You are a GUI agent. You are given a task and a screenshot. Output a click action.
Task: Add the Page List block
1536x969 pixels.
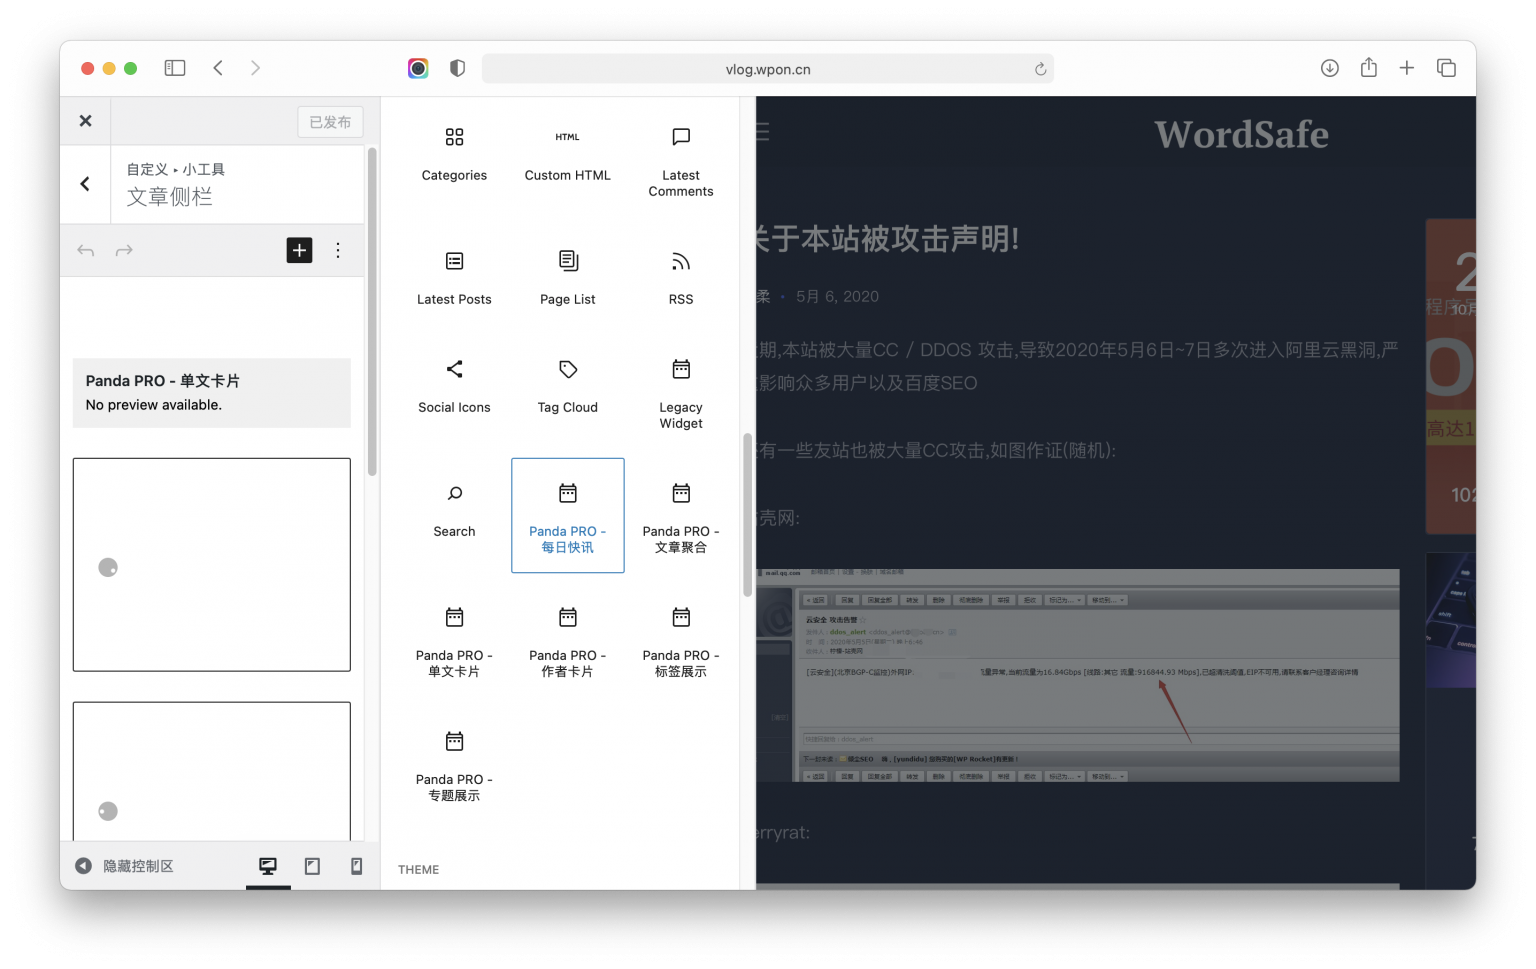tap(567, 278)
